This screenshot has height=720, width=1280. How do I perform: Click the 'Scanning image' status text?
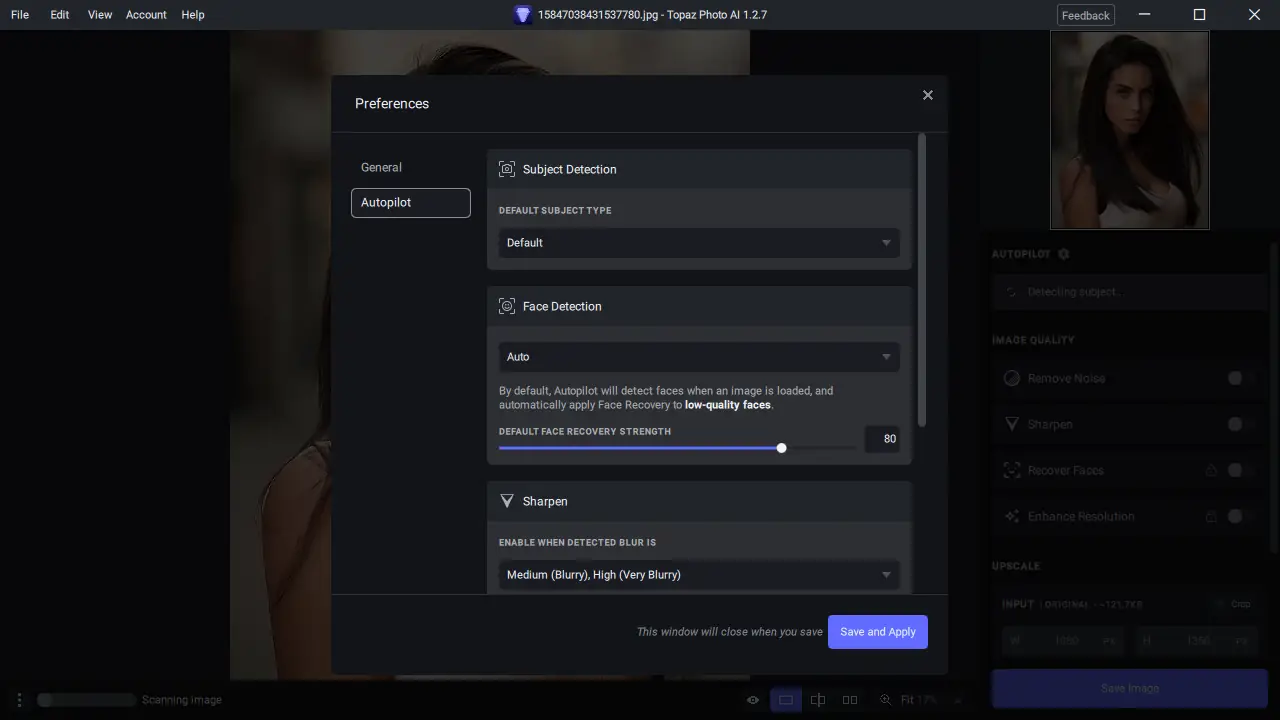[x=182, y=700]
